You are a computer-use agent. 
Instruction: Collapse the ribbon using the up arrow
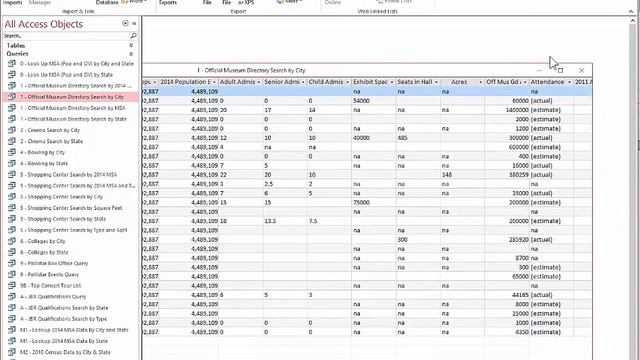pos(631,11)
